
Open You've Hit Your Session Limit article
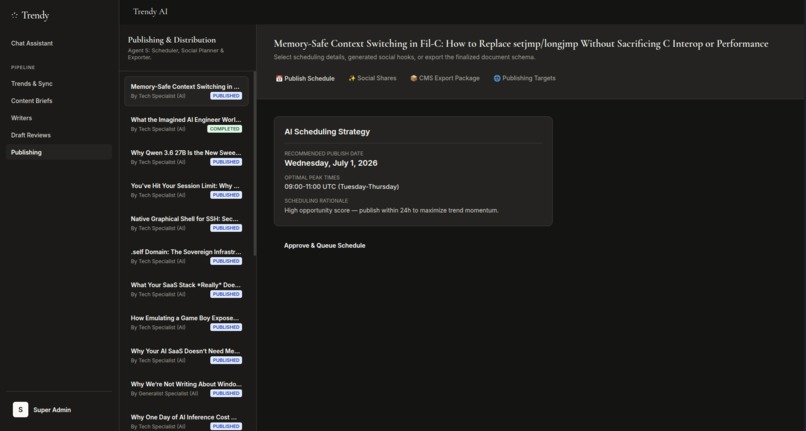click(x=186, y=190)
